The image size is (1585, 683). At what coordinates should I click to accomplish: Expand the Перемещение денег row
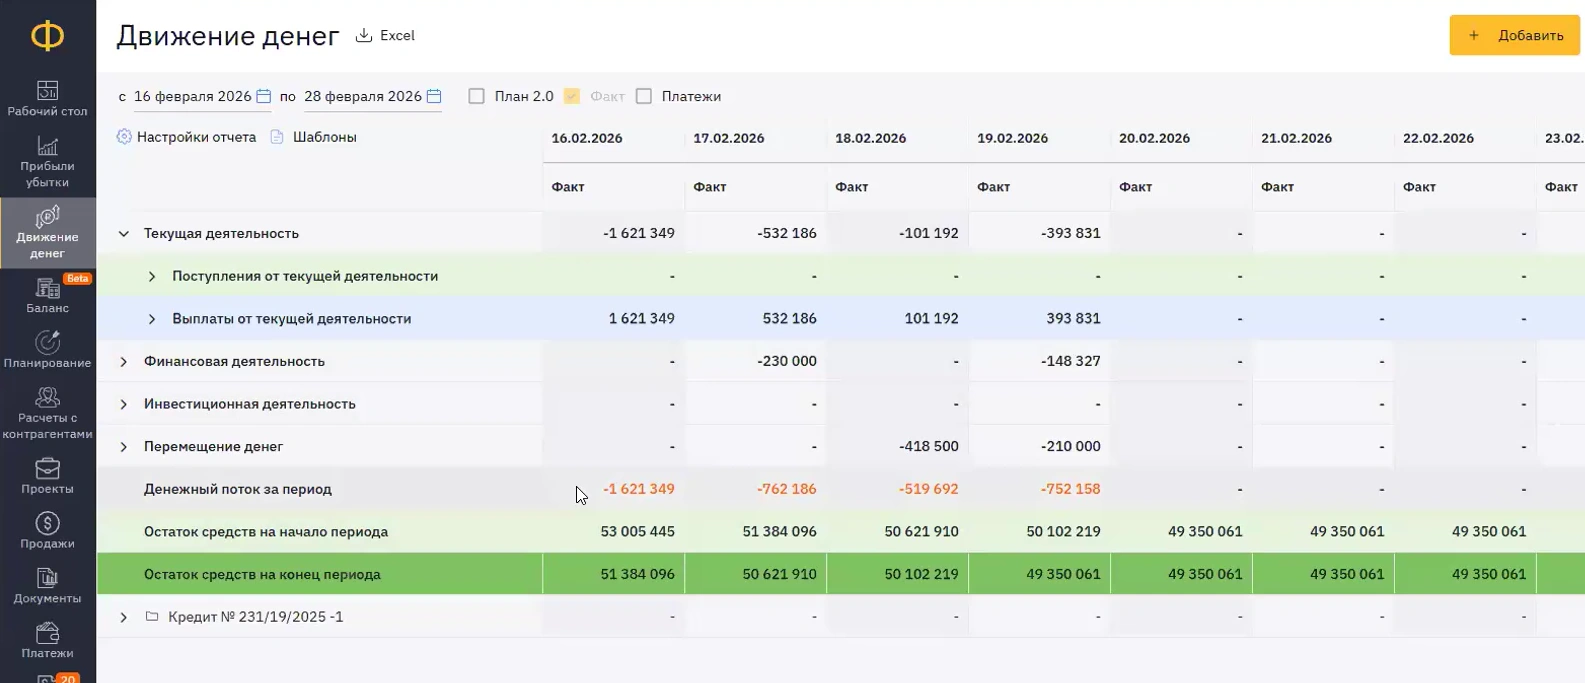[x=124, y=447]
